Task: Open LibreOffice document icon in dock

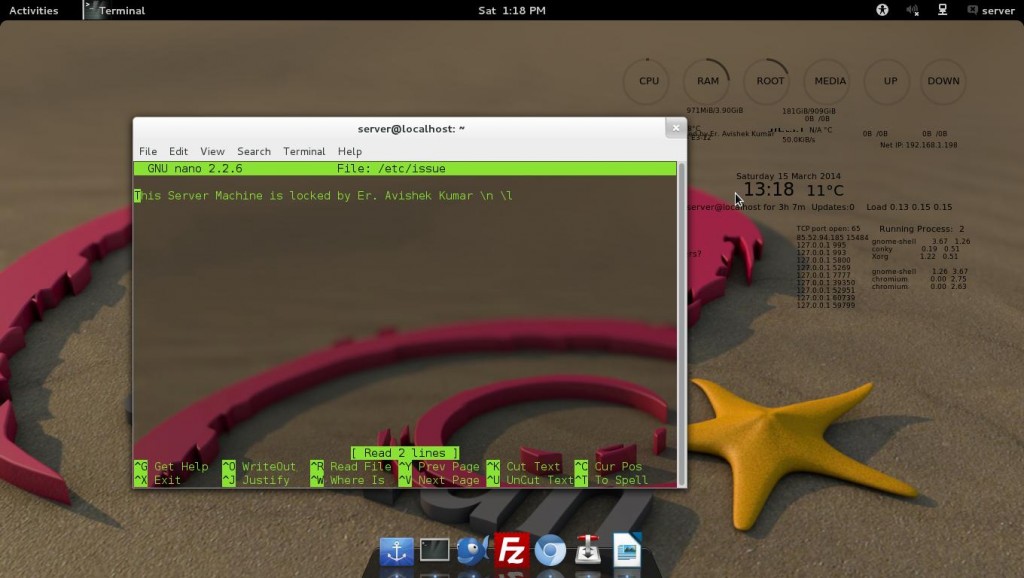Action: coord(626,551)
